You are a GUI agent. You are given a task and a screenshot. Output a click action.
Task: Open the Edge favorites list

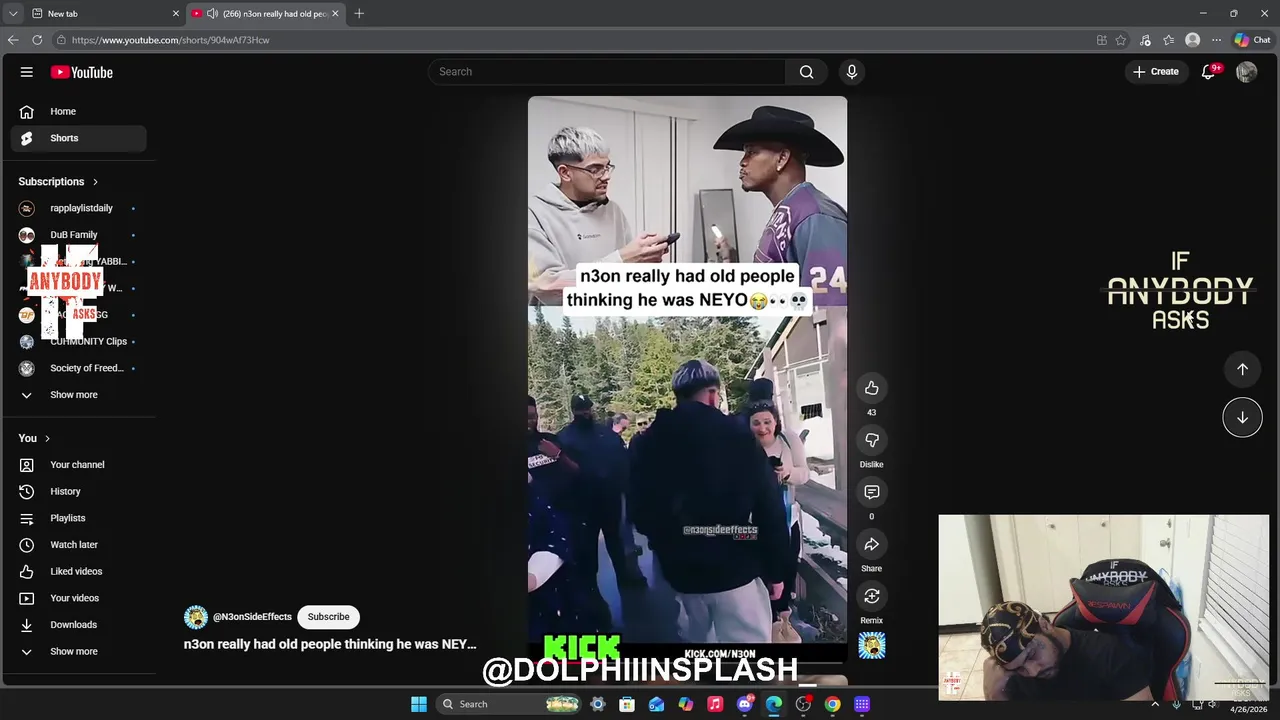click(1168, 40)
